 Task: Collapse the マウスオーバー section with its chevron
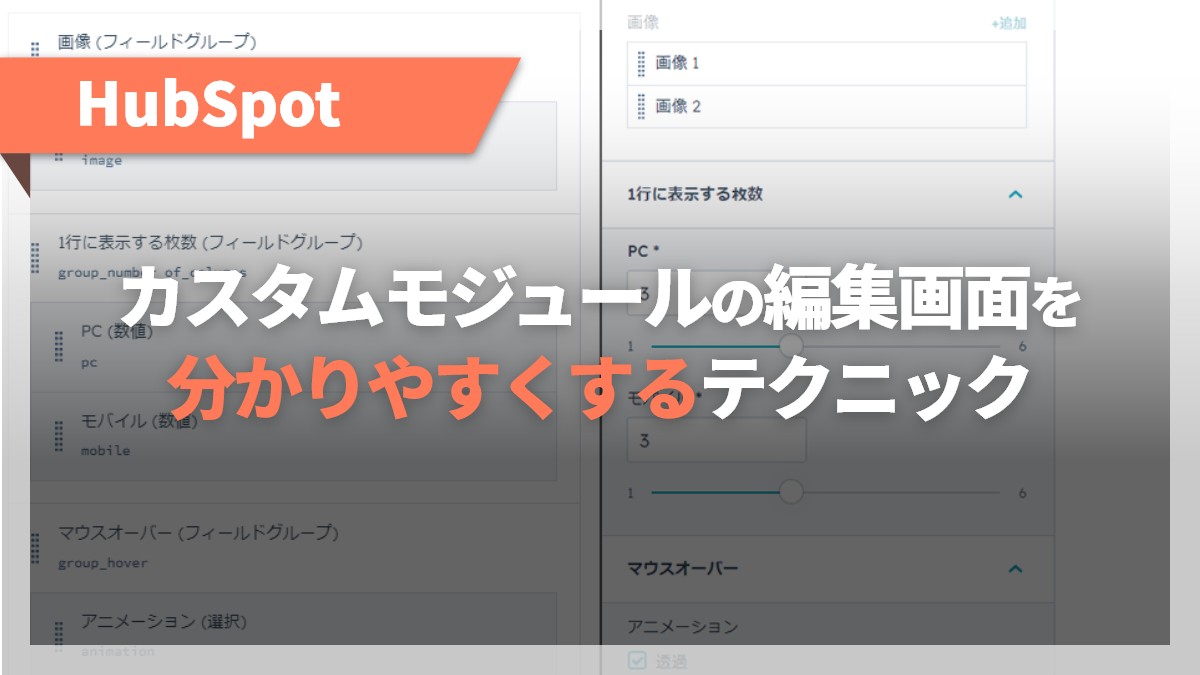1015,568
